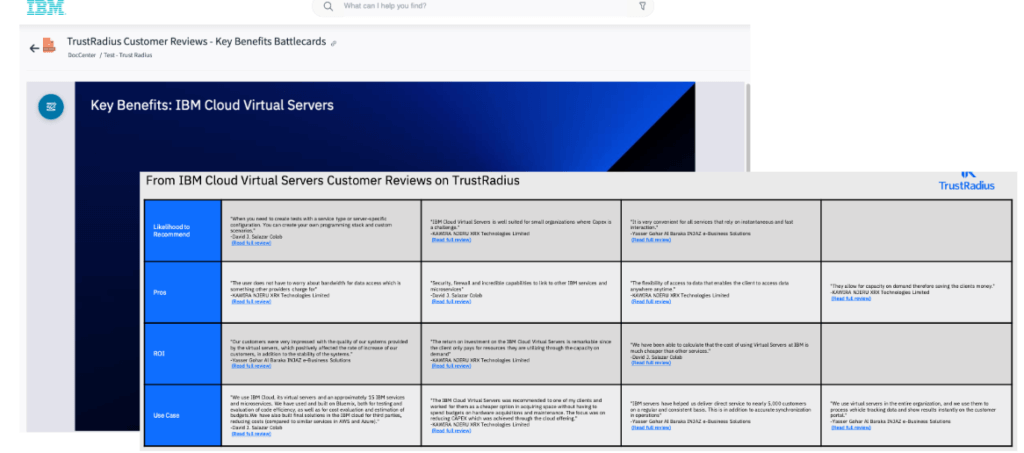The height and width of the screenshot is (453, 1024).
Task: Open full review for "We use IBM Cloud" quote
Action: click(x=251, y=434)
